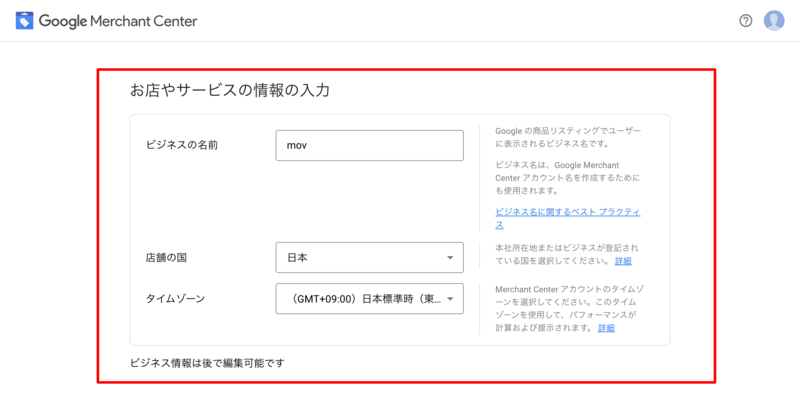
Task: Open the help question mark icon
Action: (x=745, y=21)
